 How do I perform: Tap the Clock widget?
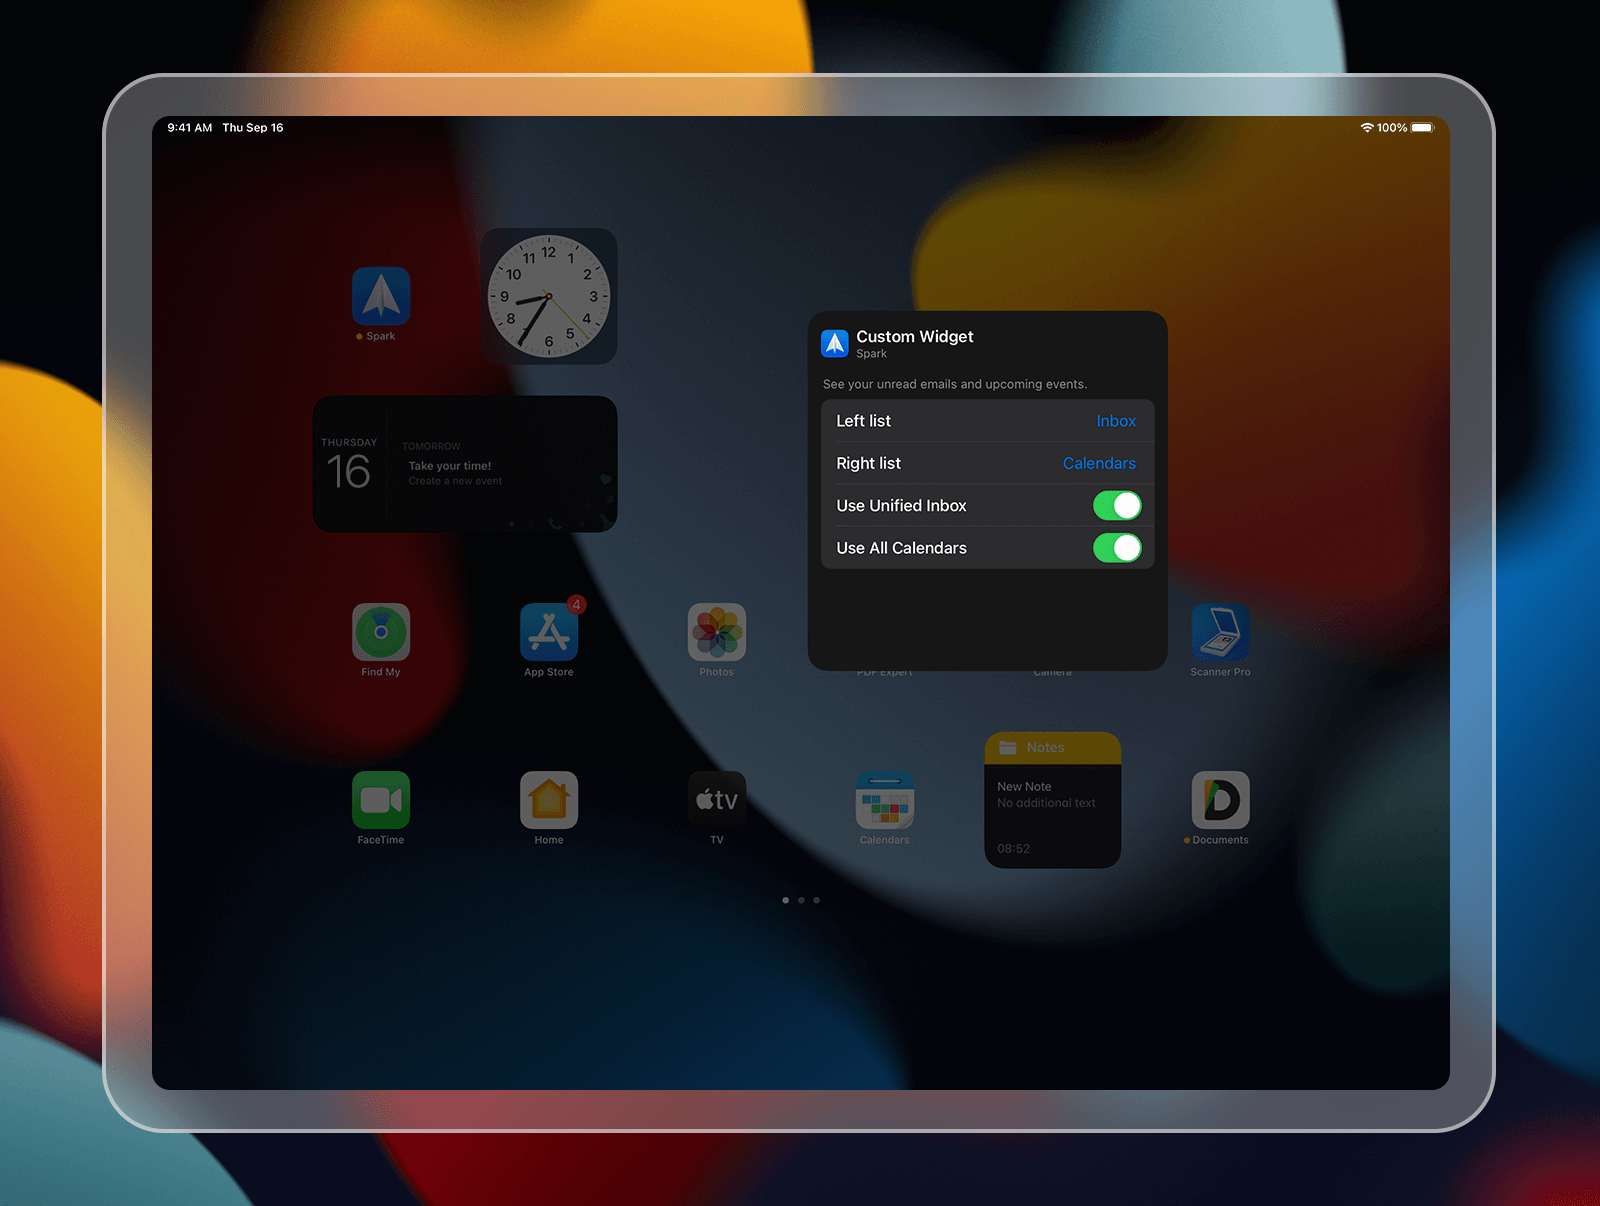549,296
